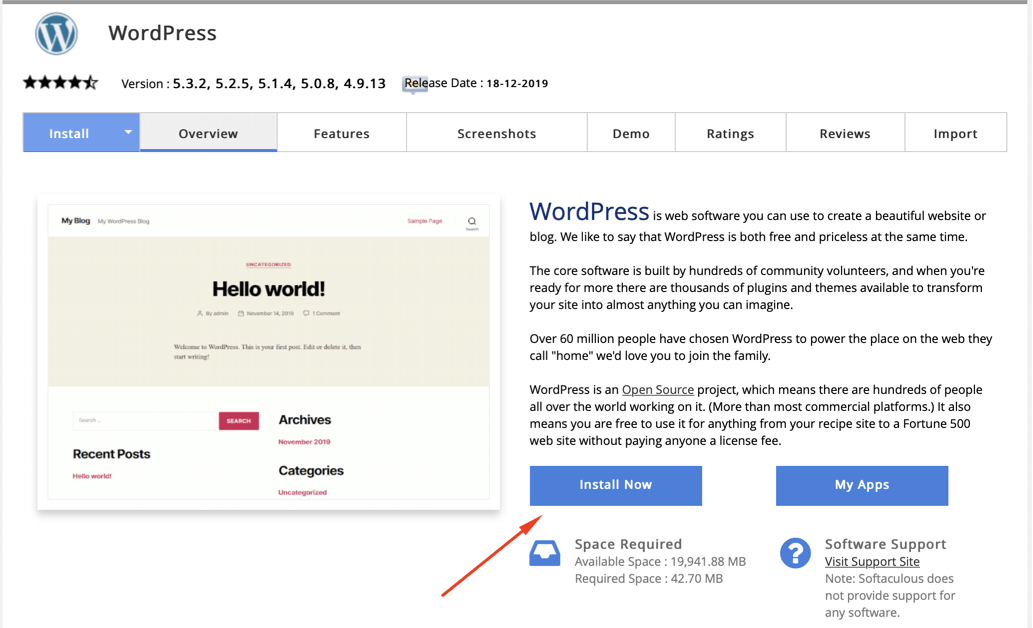Open the Ratings tab
The image size is (1033, 628).
[x=730, y=133]
